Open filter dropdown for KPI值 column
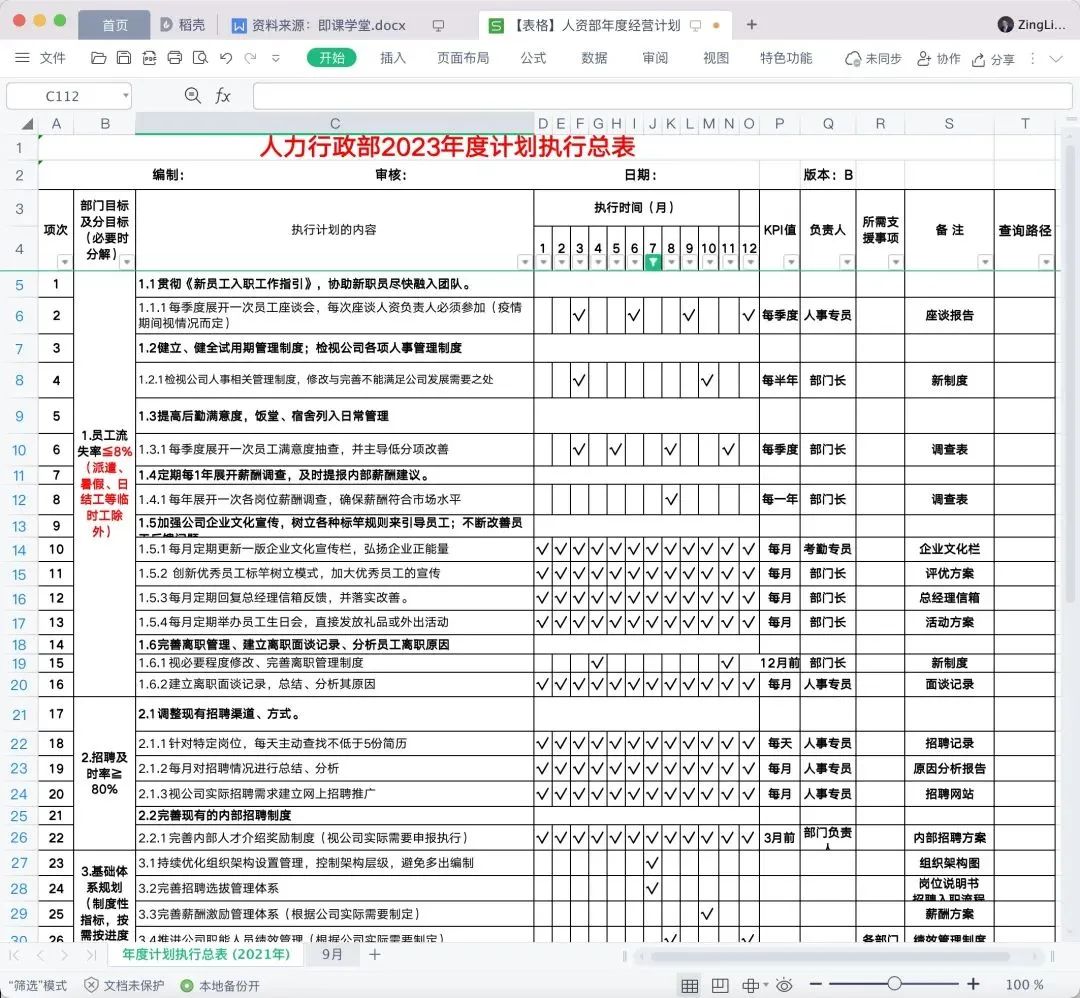Image resolution: width=1080 pixels, height=998 pixels. (791, 262)
